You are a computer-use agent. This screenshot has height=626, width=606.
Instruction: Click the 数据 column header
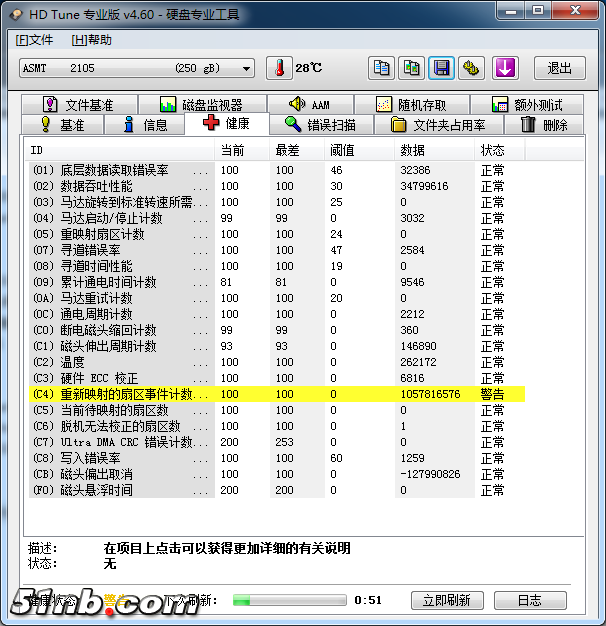(x=412, y=150)
